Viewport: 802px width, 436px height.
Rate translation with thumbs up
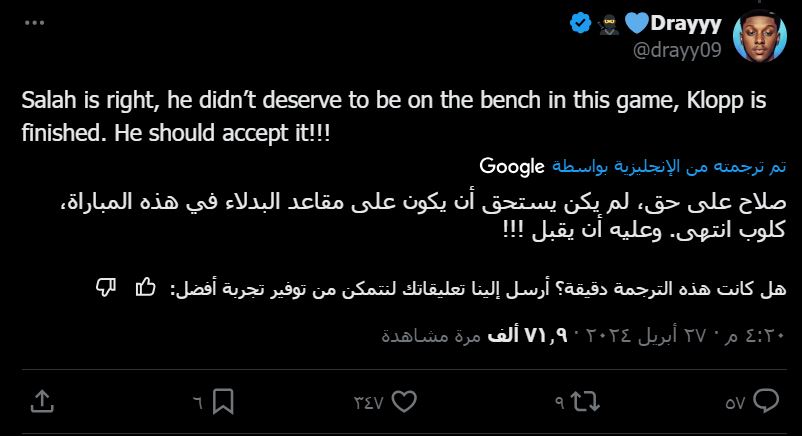144,287
